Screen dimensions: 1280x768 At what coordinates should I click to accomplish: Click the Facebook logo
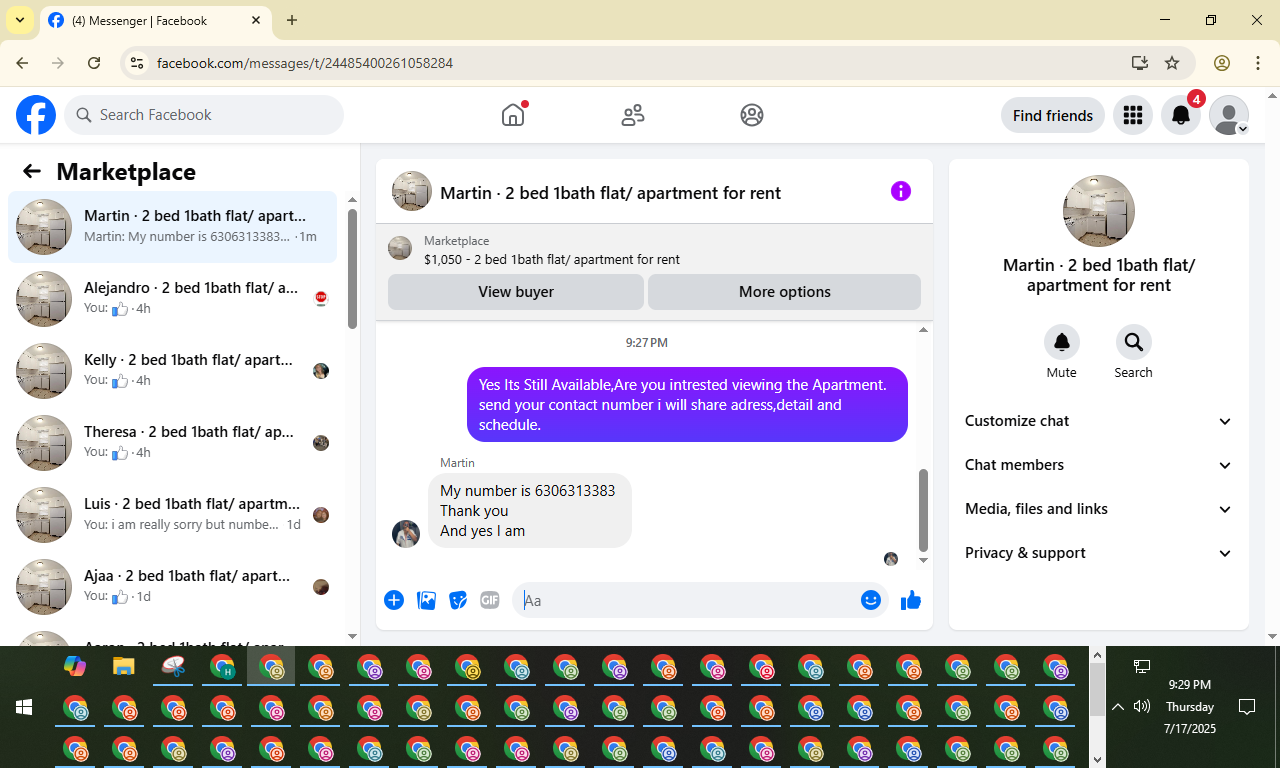point(36,115)
